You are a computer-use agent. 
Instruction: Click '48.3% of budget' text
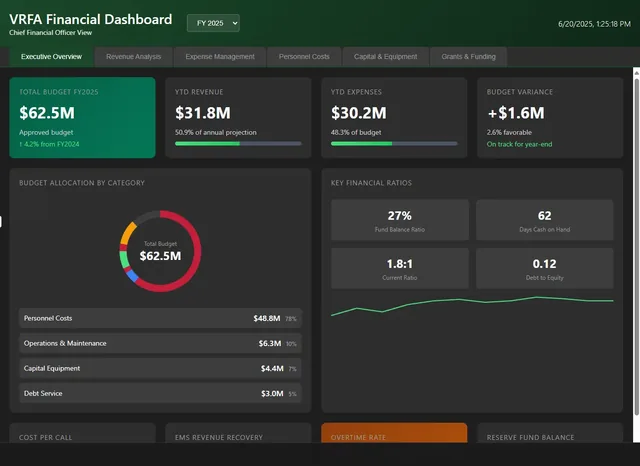click(x=356, y=132)
